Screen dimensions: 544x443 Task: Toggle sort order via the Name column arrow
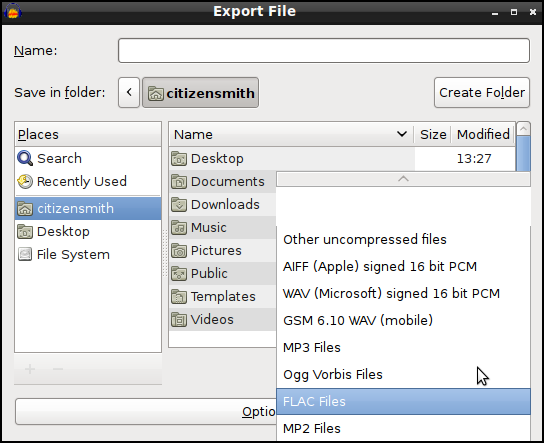[402, 134]
